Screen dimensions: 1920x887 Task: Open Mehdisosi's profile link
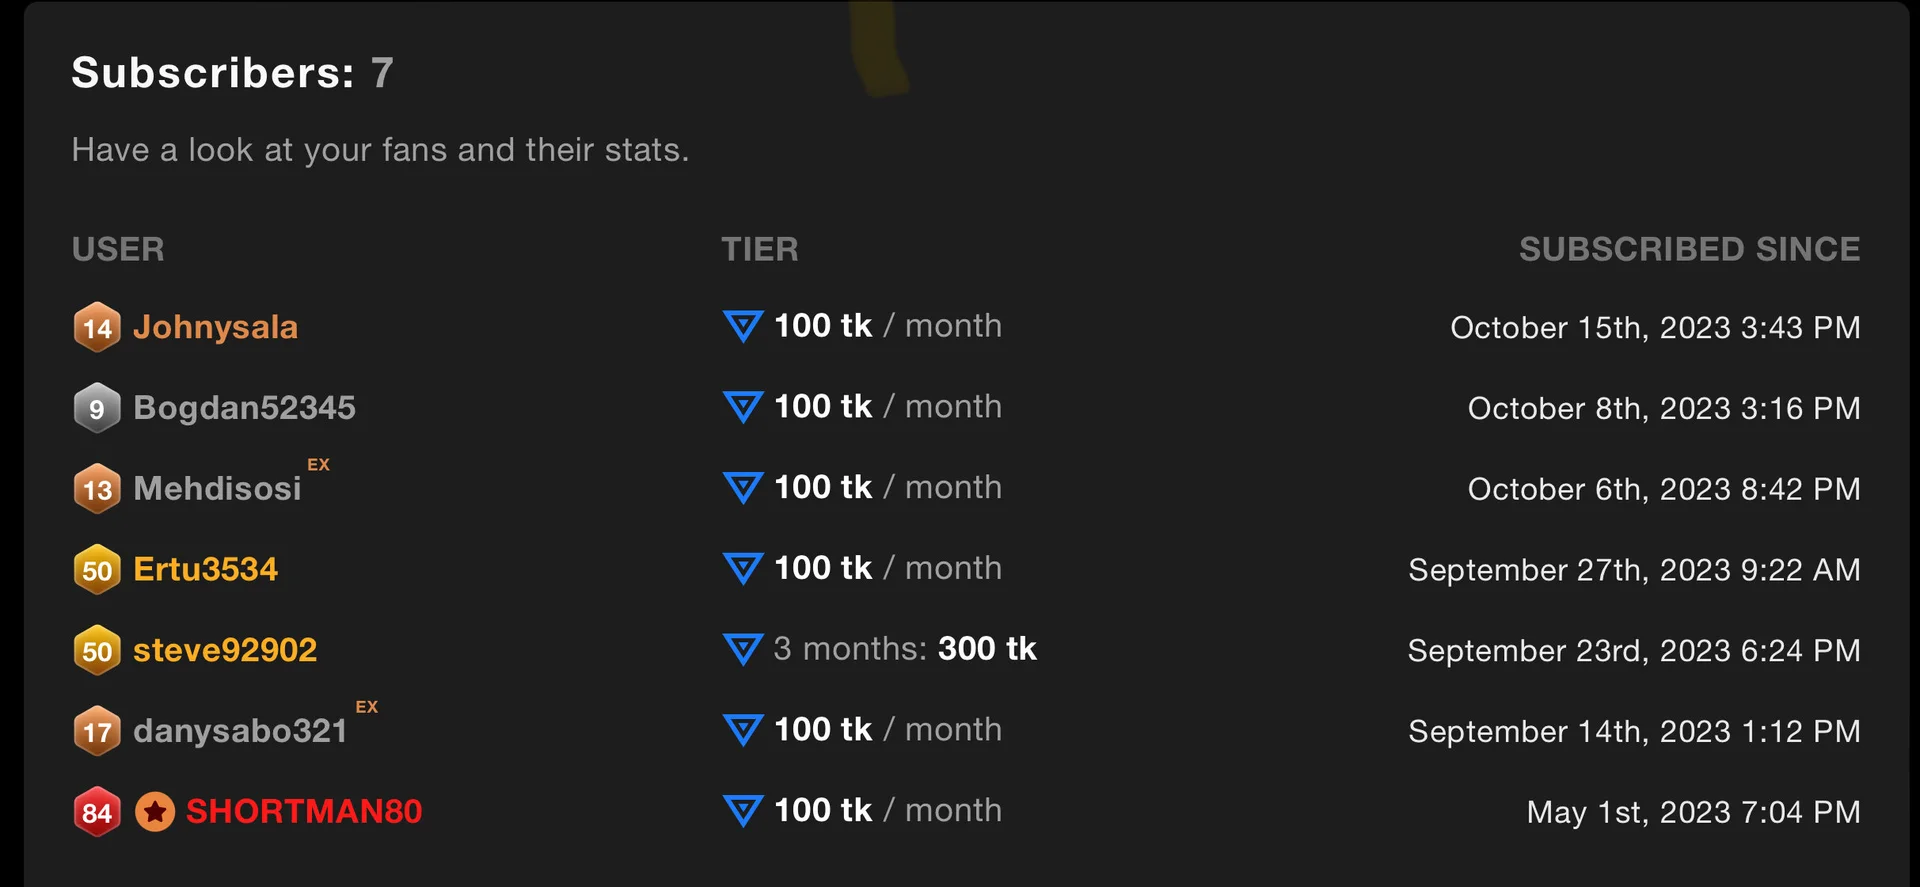coord(217,489)
